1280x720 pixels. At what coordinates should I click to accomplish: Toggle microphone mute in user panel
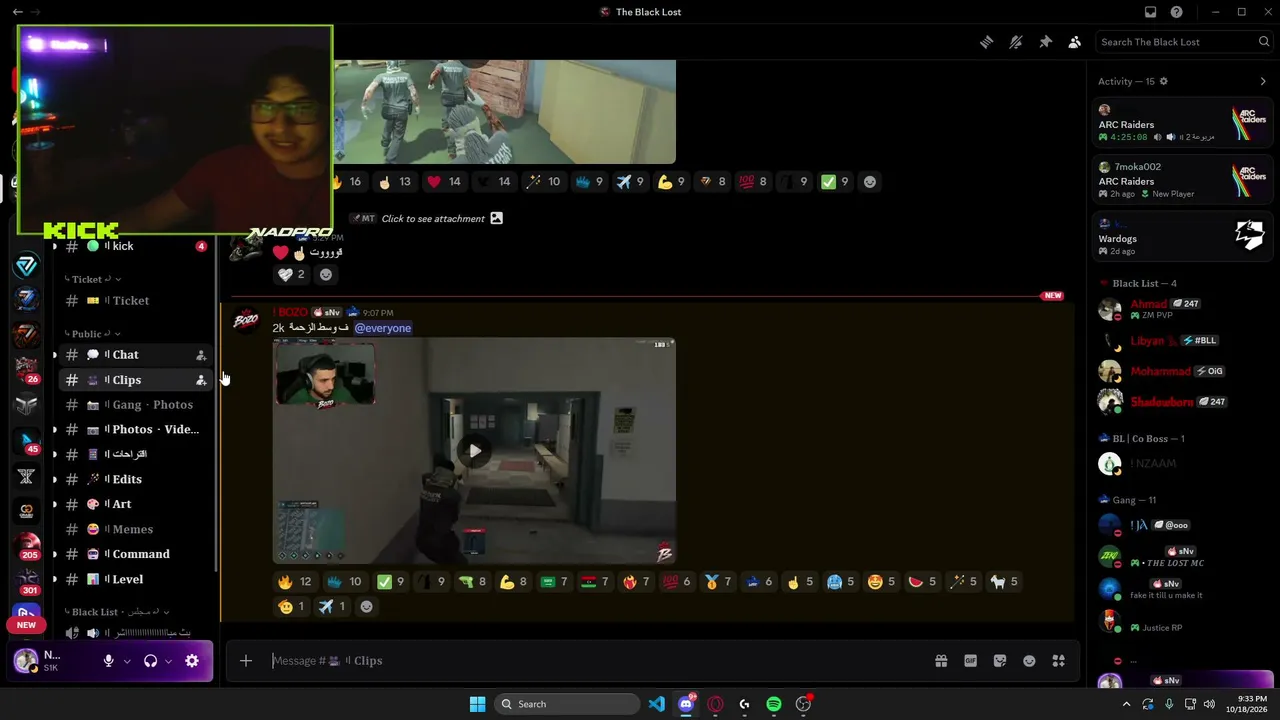click(109, 661)
